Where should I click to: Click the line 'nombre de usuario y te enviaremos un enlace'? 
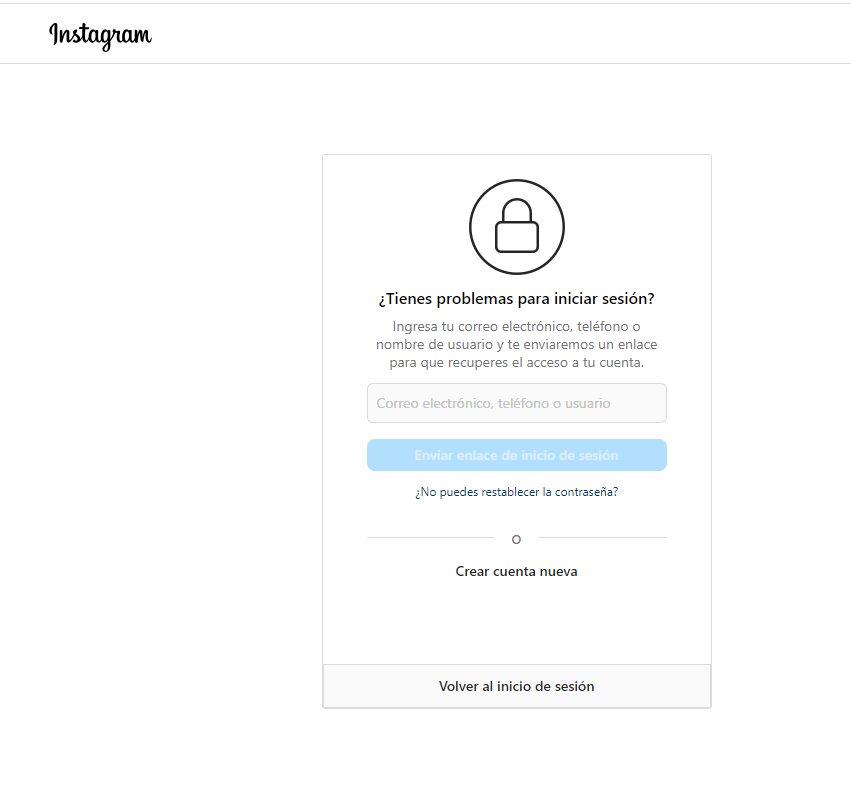click(x=516, y=345)
